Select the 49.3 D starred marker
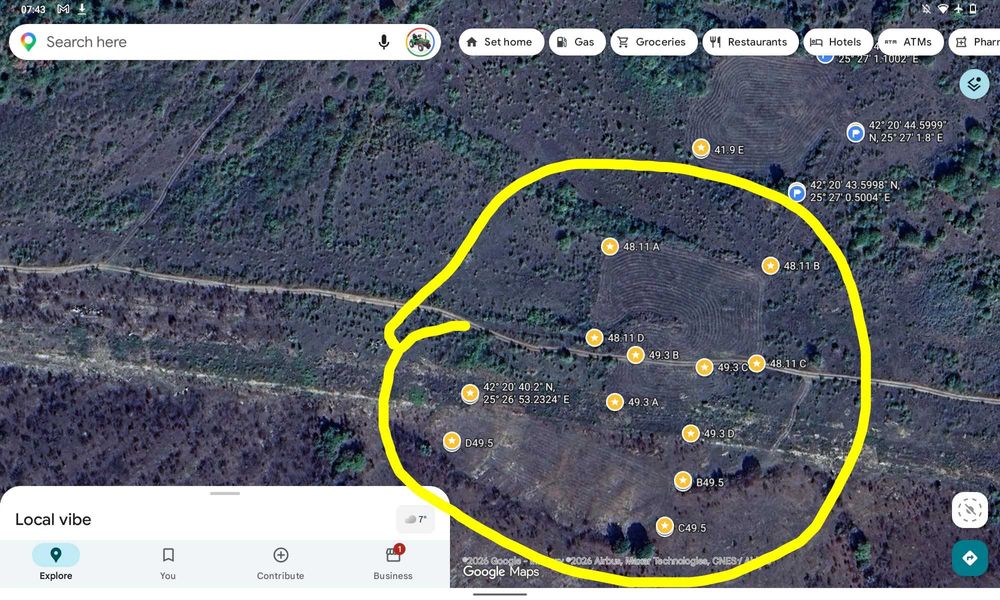The image size is (1000, 600). pyautogui.click(x=691, y=434)
